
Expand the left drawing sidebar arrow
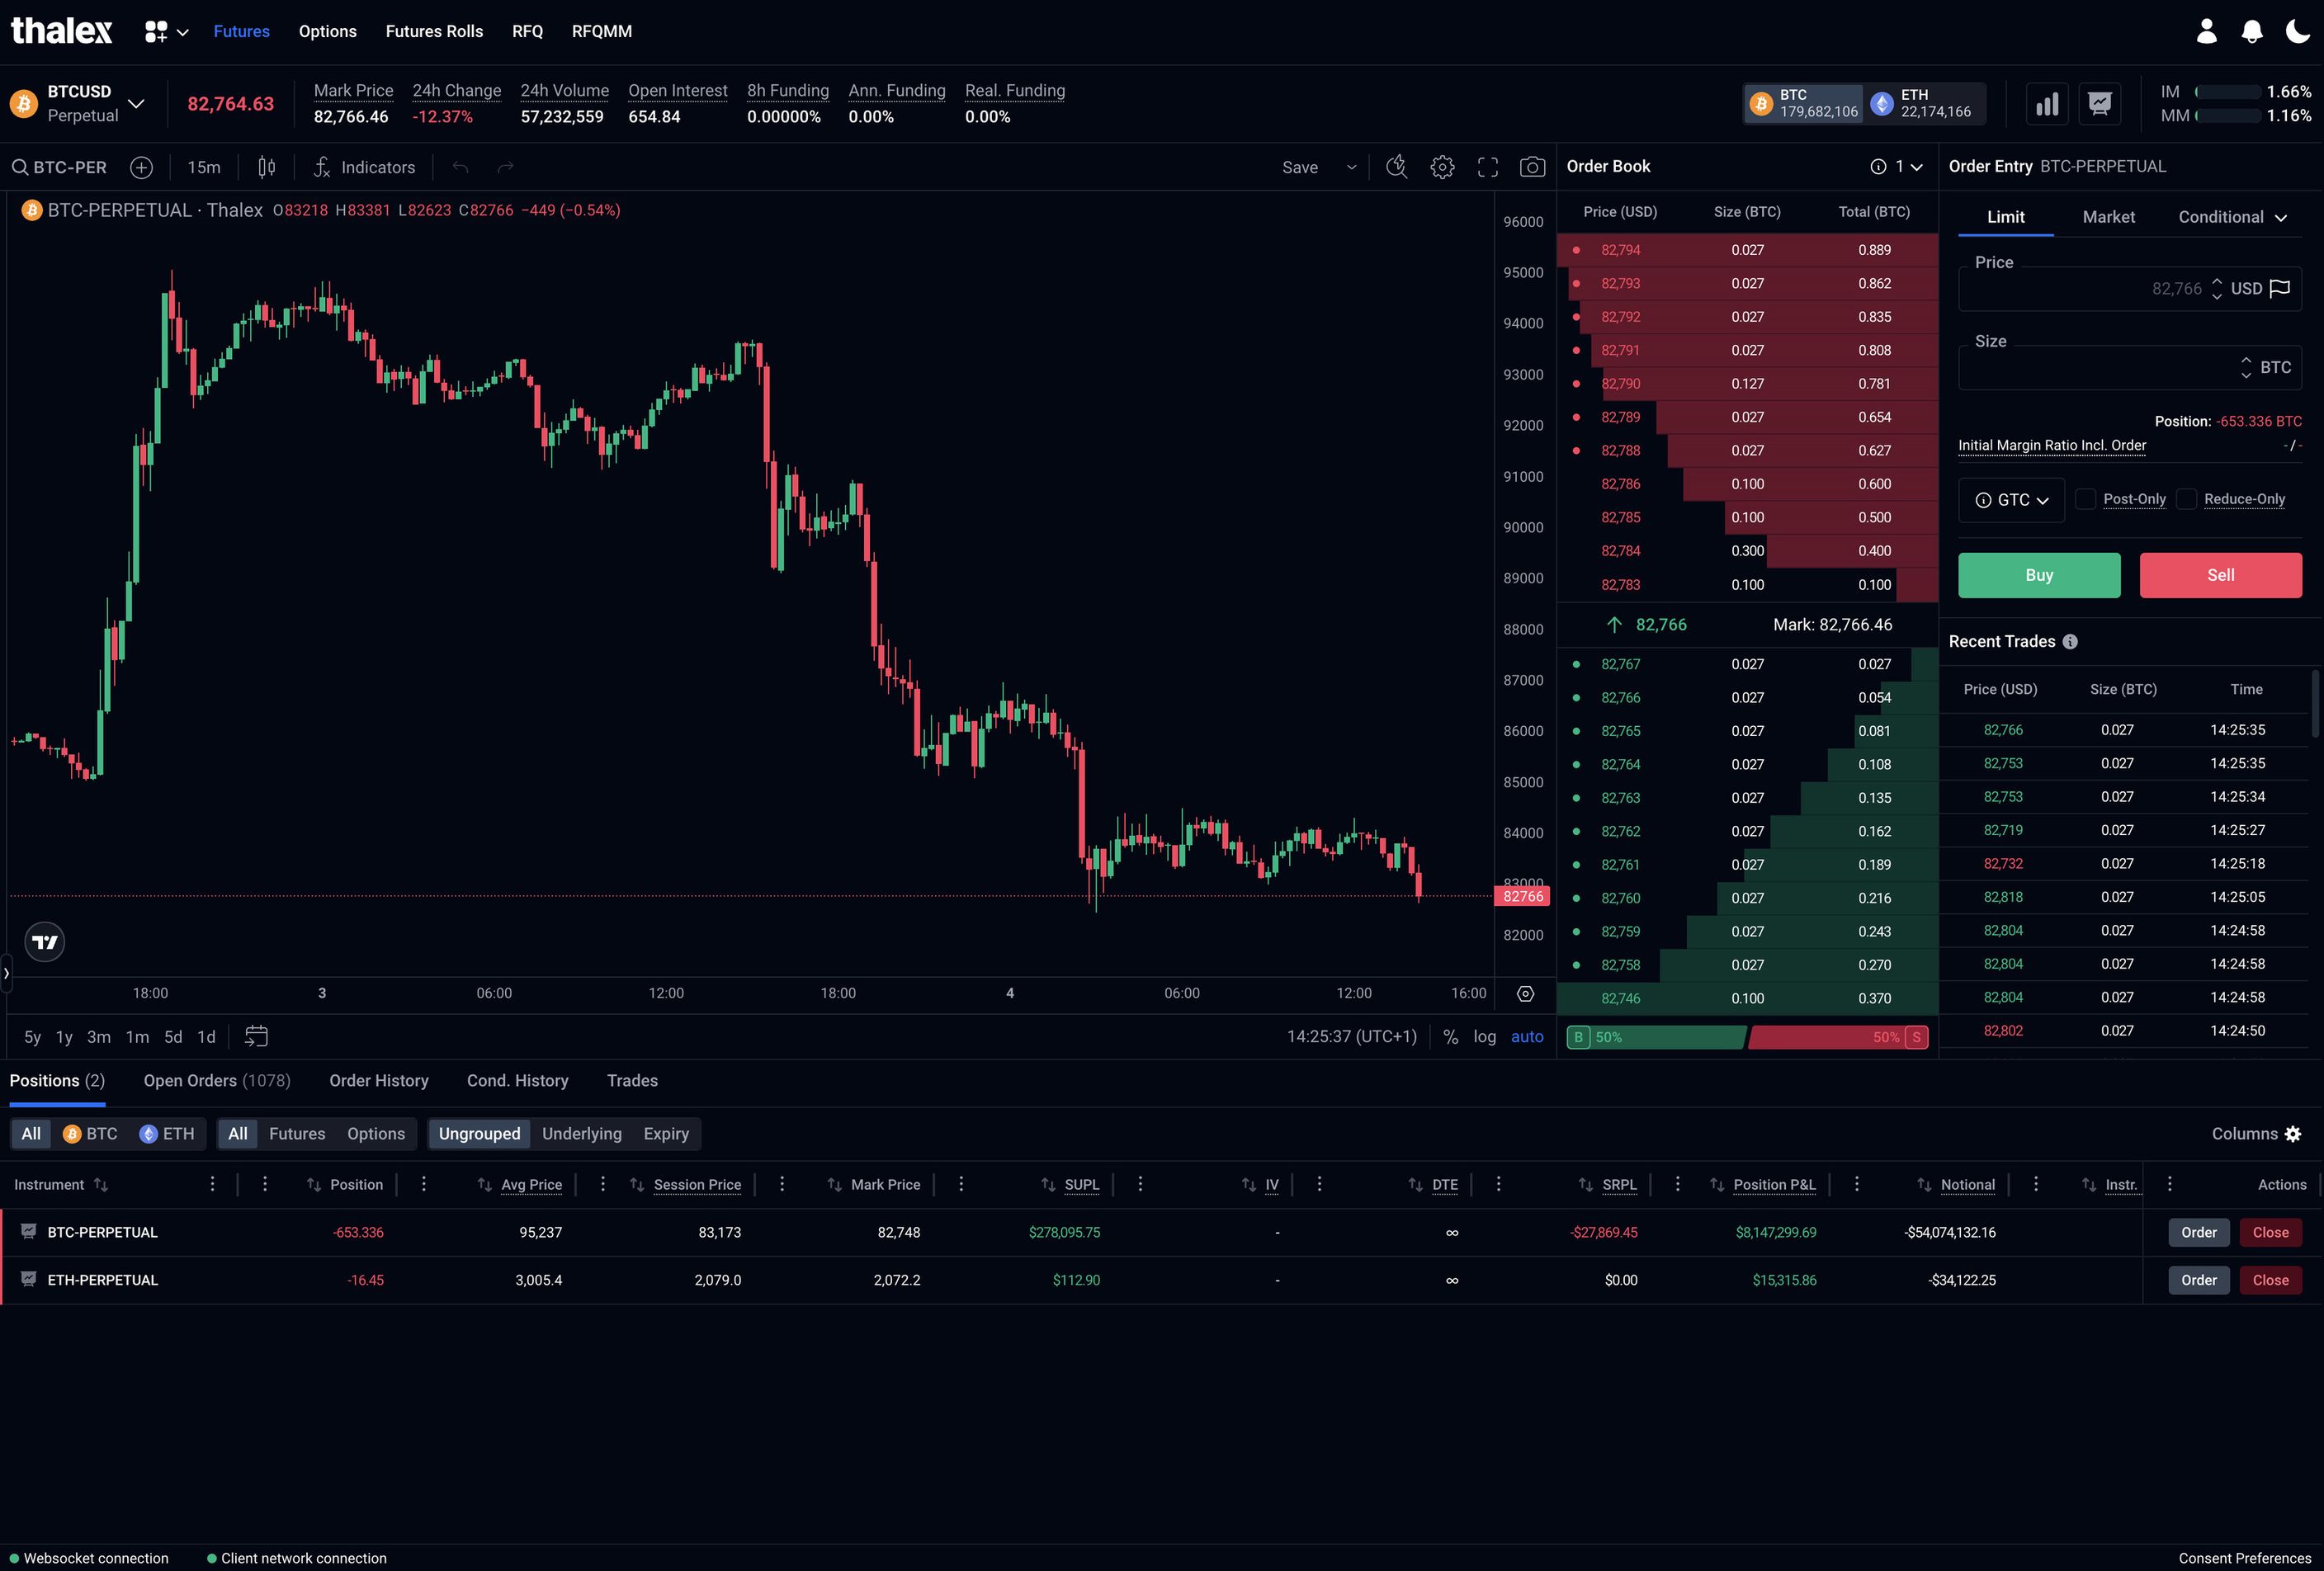click(6, 973)
